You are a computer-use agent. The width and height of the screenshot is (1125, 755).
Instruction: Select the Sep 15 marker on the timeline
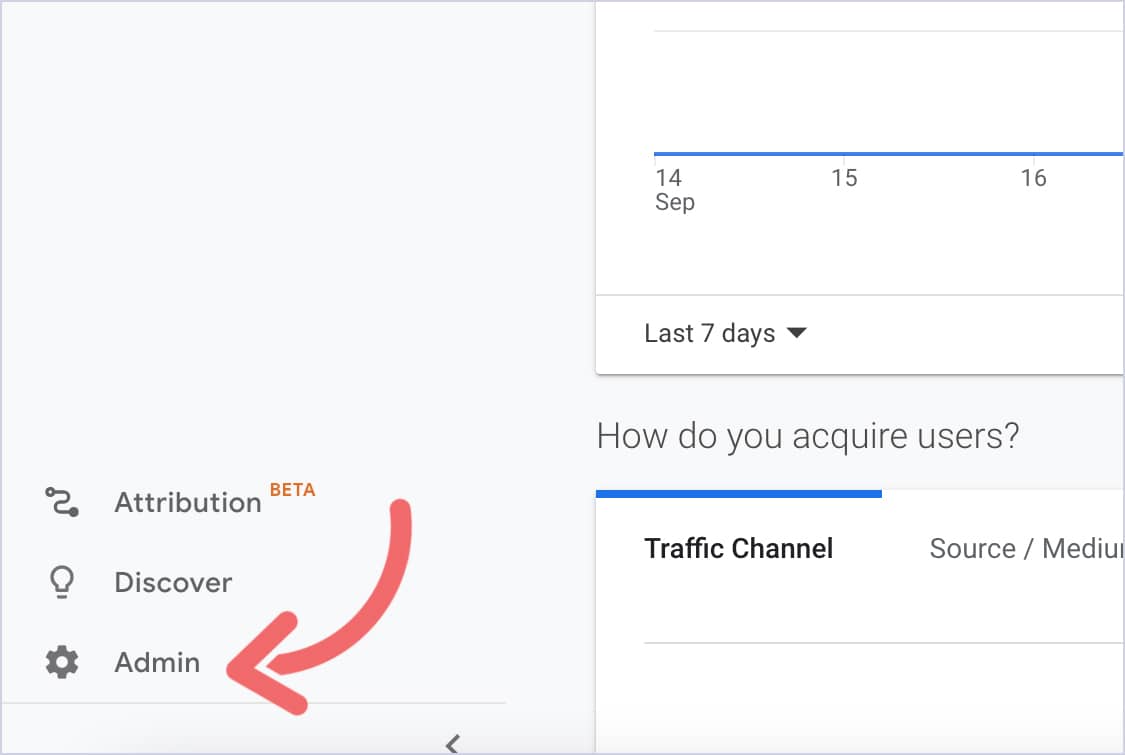click(844, 177)
